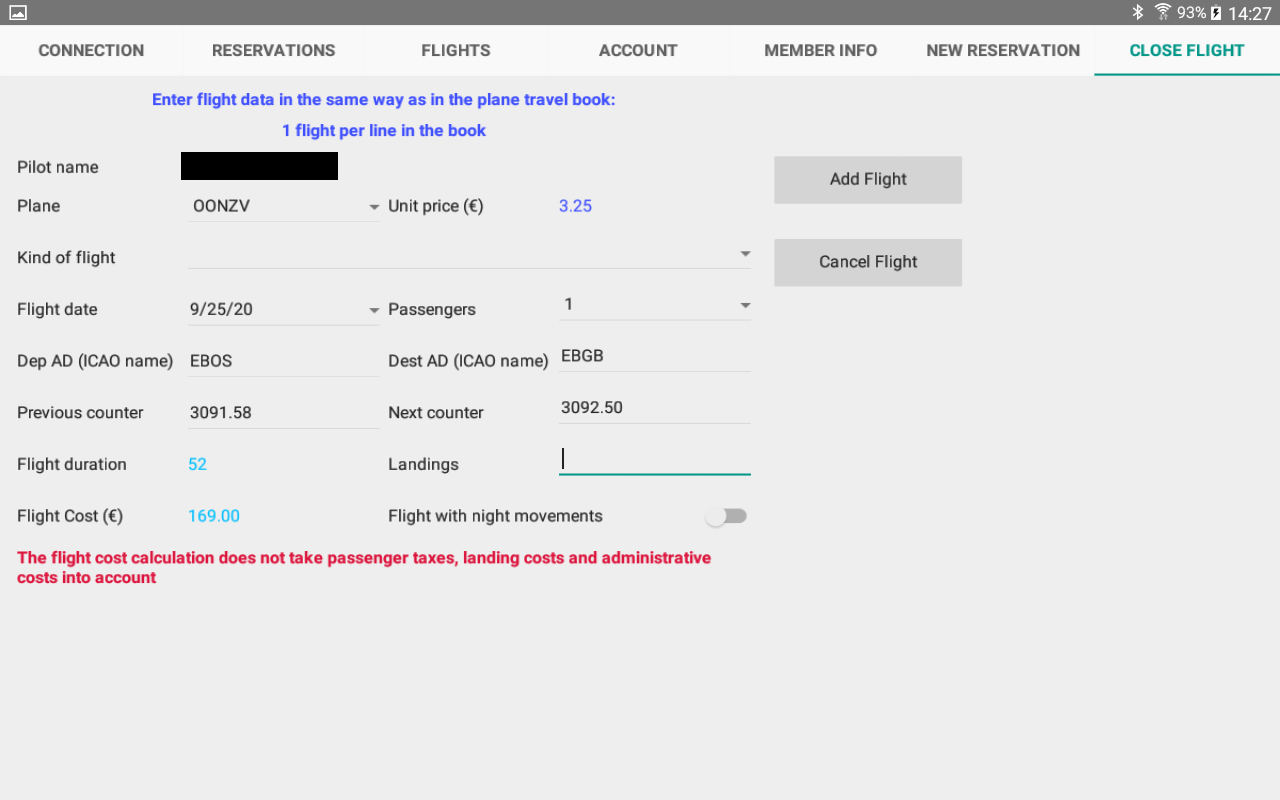Focus the Landings input field

point(655,459)
